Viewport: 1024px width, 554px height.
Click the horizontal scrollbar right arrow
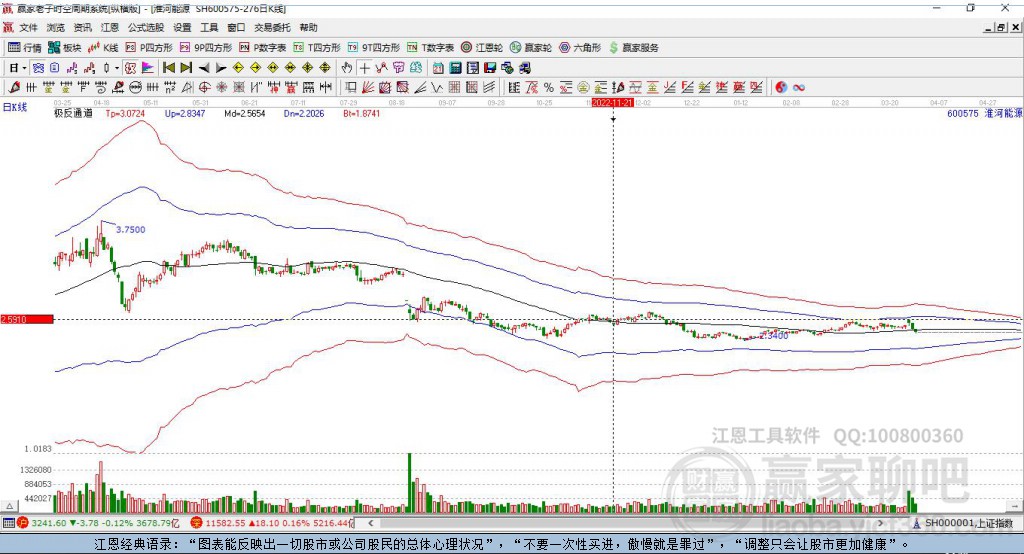880,523
